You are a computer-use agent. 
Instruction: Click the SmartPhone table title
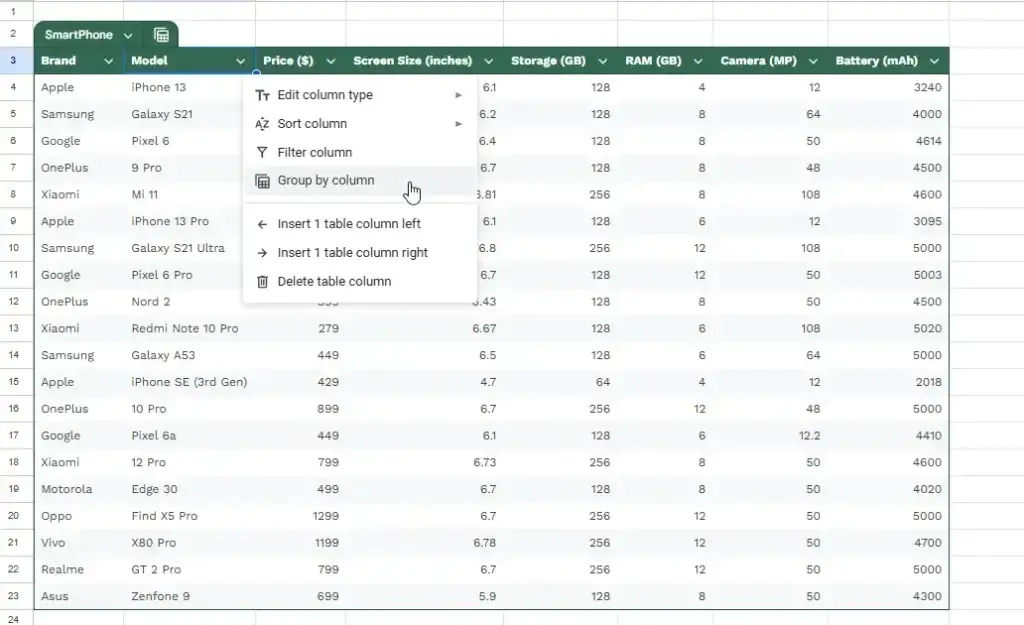[78, 35]
